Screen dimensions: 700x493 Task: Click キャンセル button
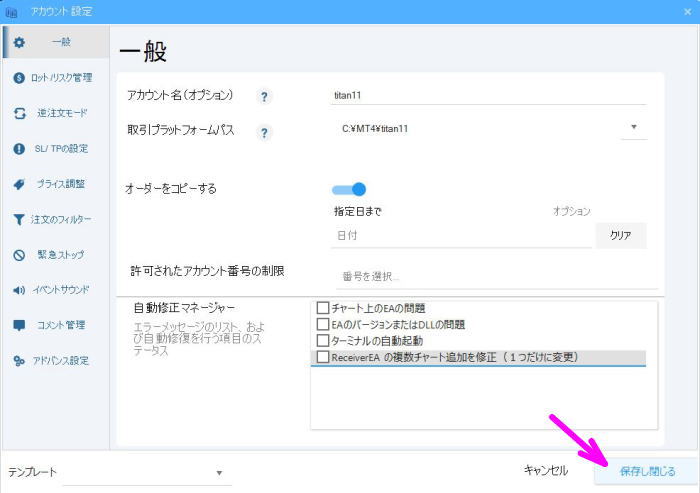pos(546,471)
